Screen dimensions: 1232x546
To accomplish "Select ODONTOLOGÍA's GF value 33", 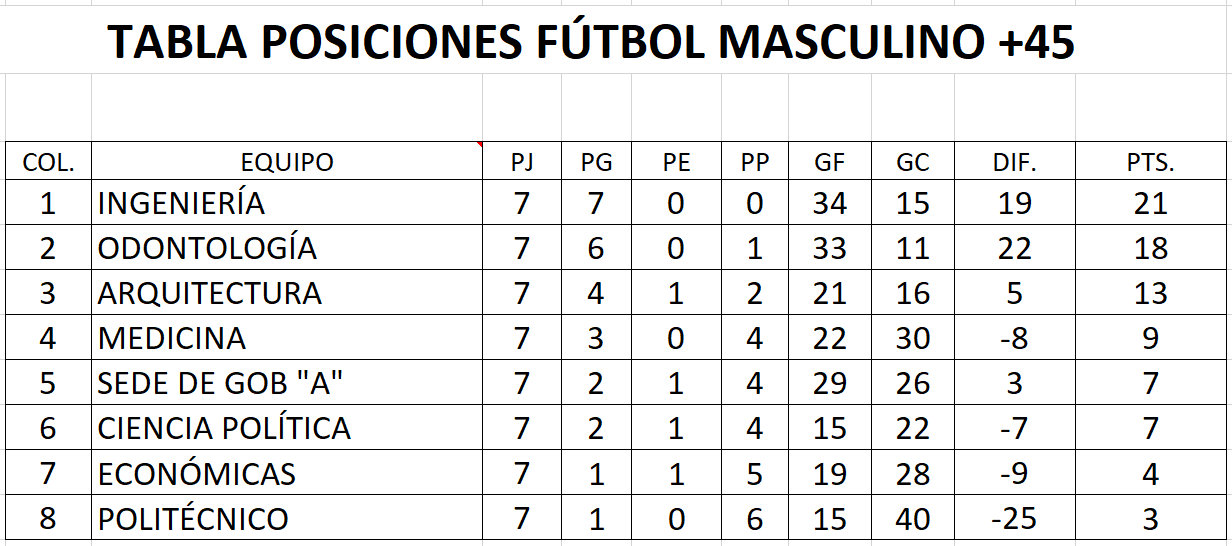I will [x=830, y=248].
